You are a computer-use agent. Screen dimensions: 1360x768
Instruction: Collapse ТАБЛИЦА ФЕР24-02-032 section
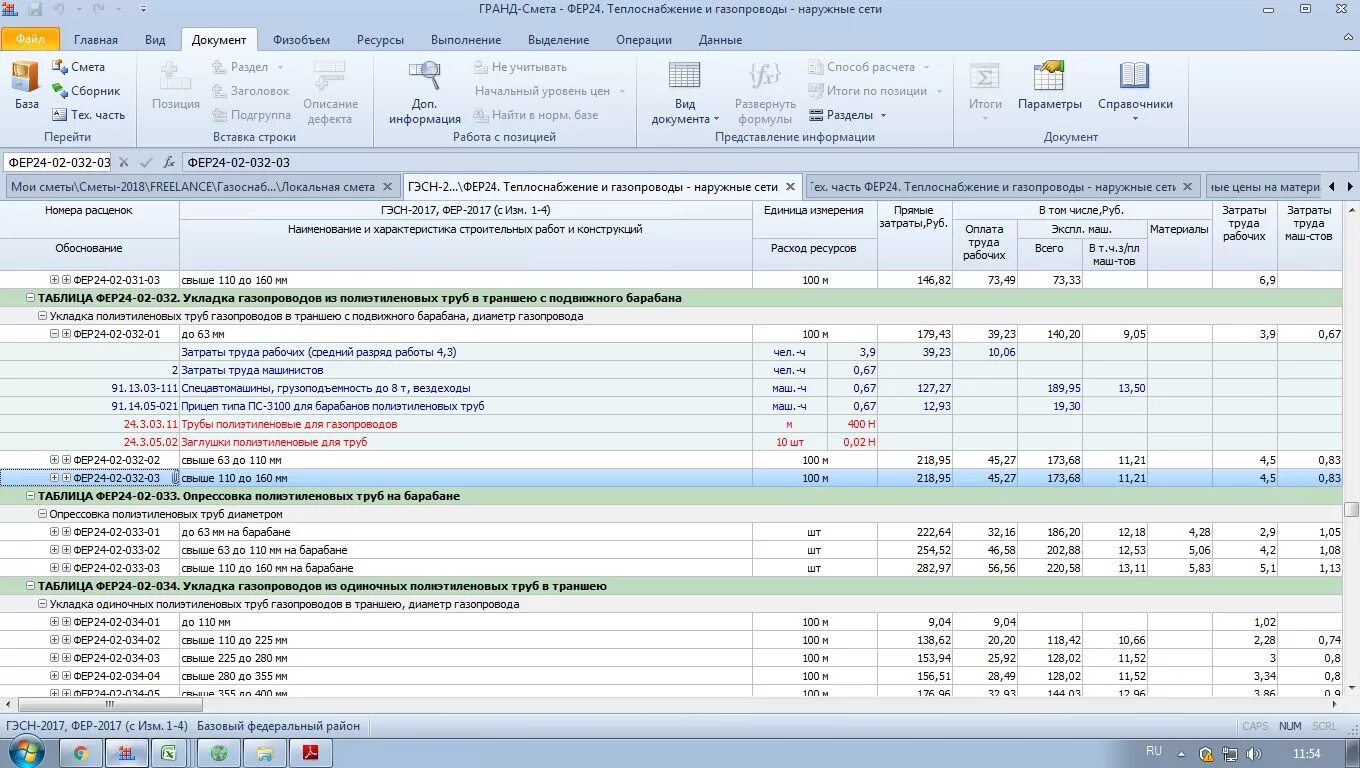(x=31, y=298)
